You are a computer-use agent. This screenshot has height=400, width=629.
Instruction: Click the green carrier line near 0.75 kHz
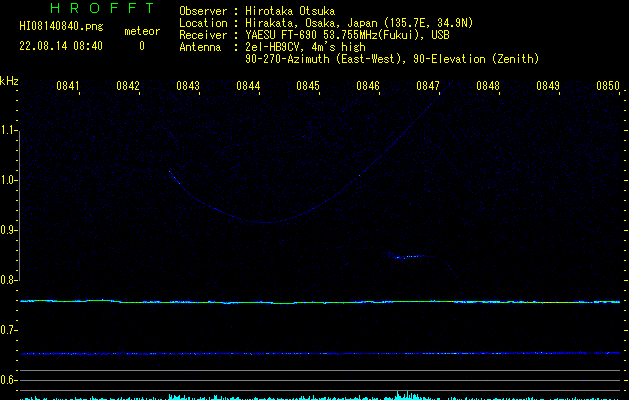point(320,302)
